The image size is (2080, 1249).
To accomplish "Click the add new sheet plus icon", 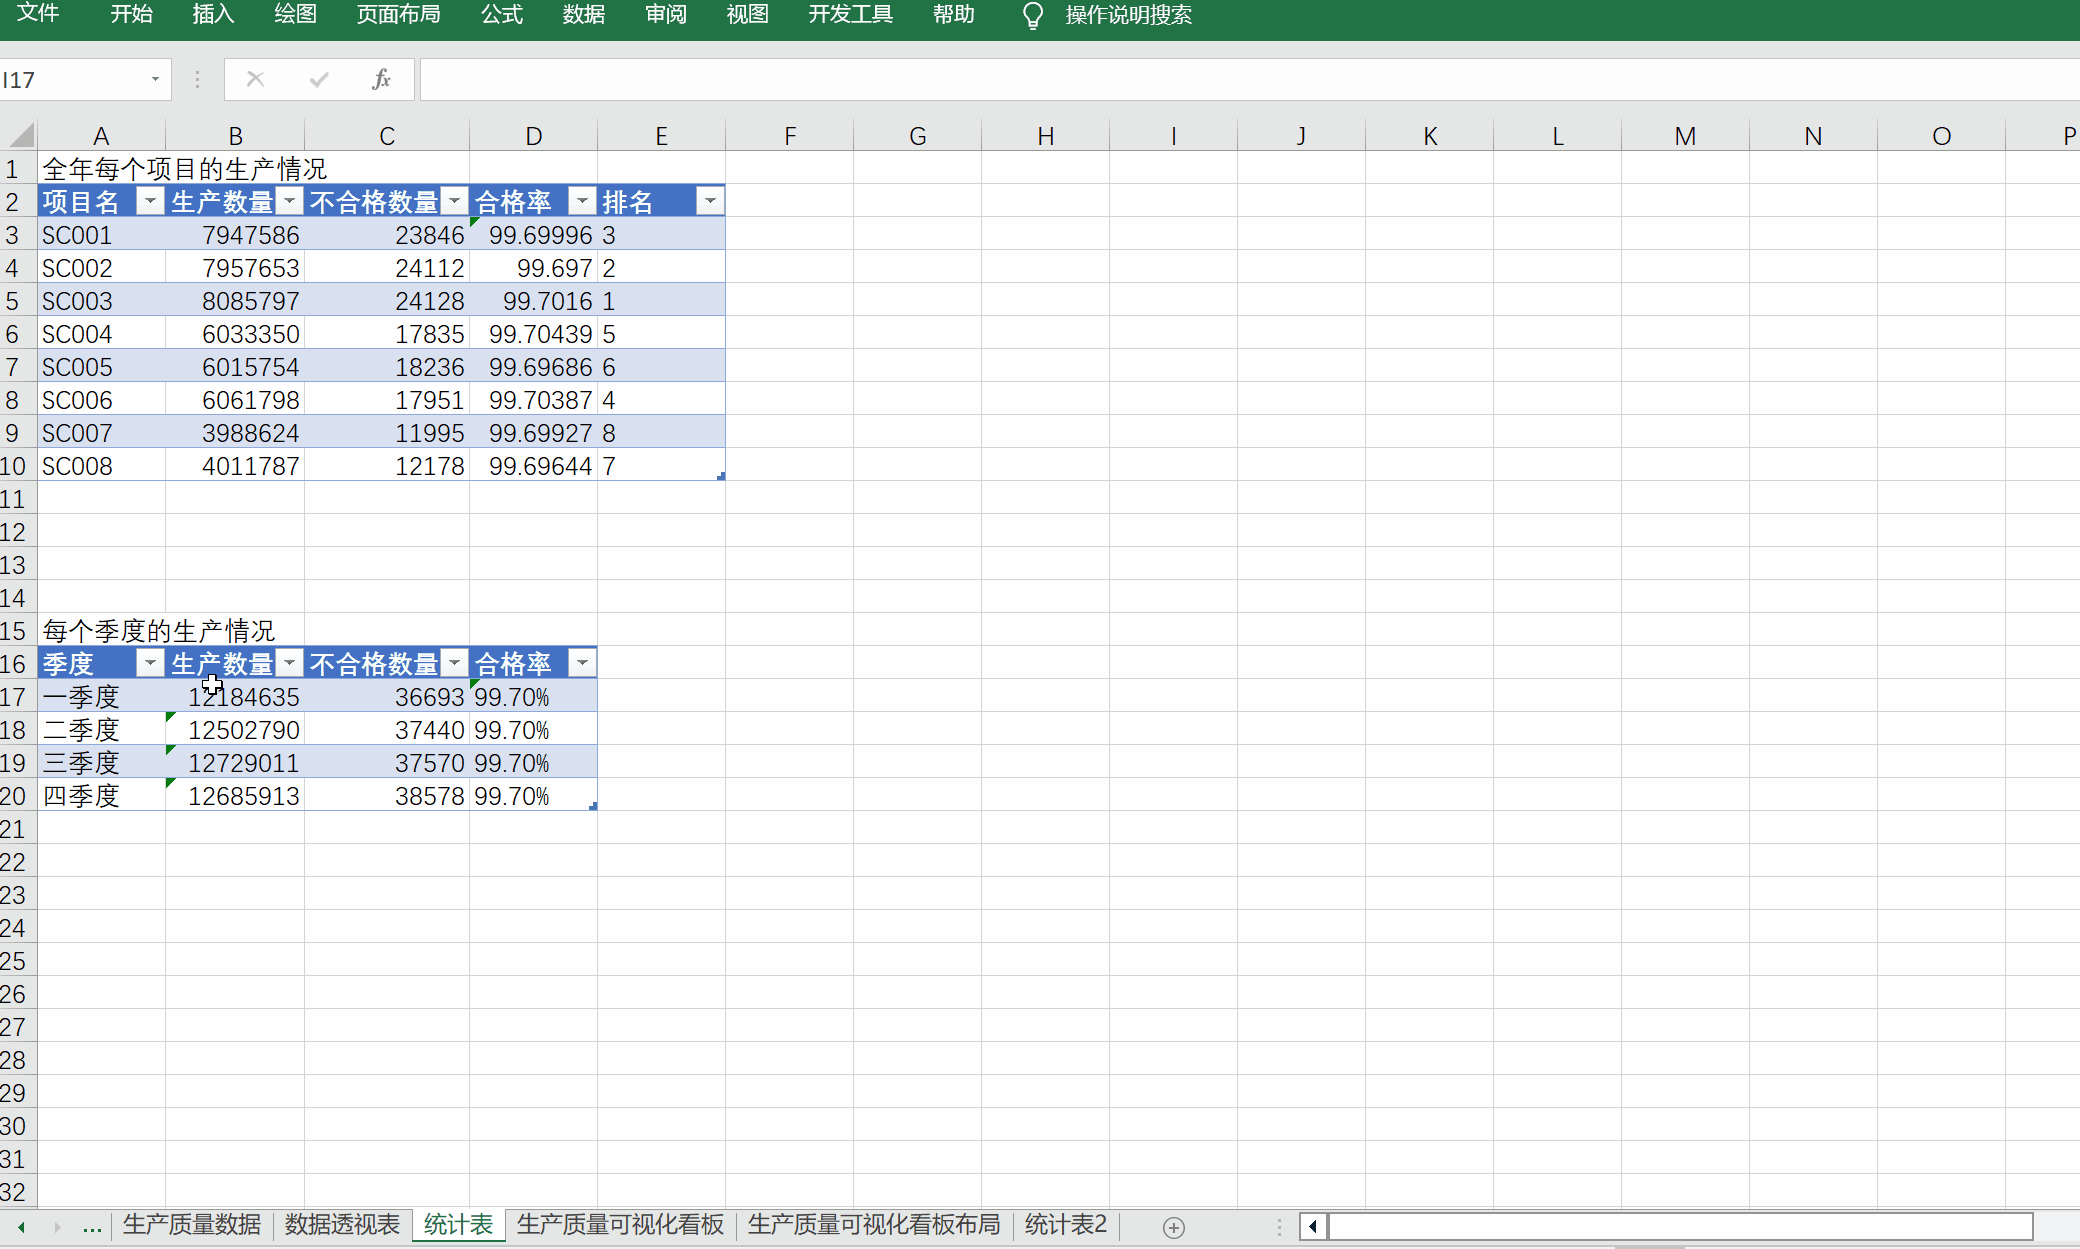I will tap(1174, 1227).
